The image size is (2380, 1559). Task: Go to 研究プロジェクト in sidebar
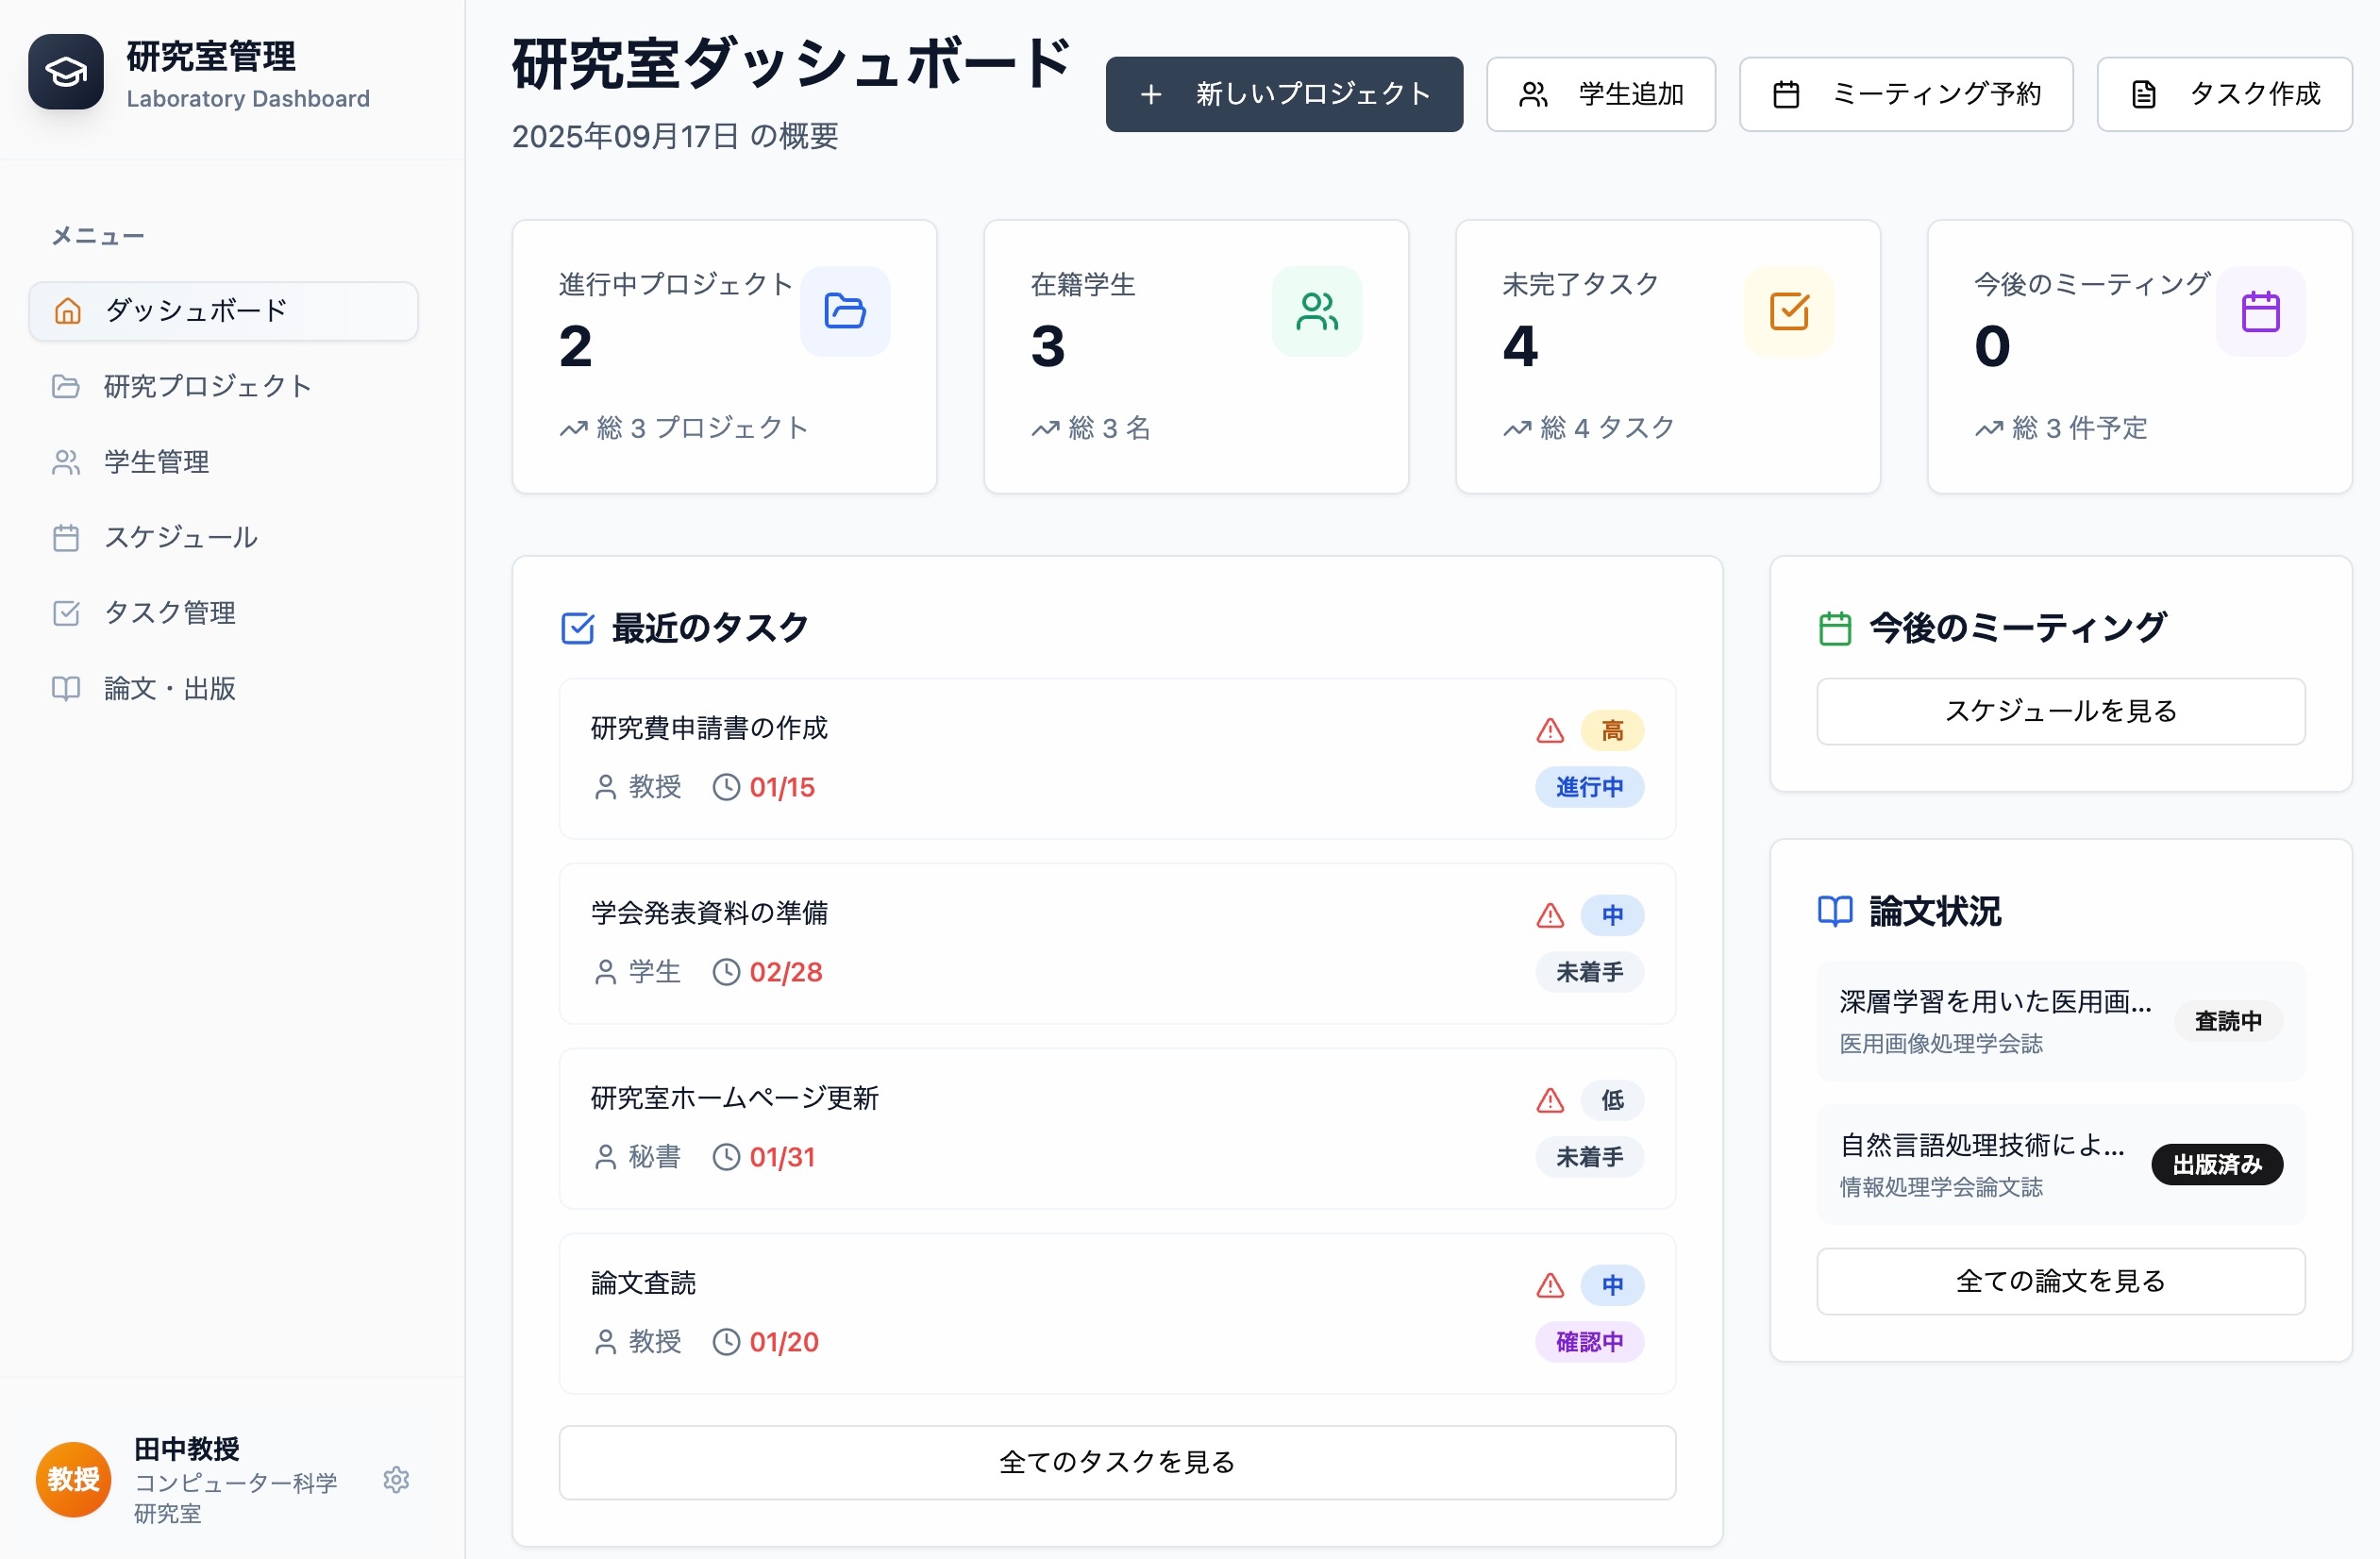pos(207,386)
